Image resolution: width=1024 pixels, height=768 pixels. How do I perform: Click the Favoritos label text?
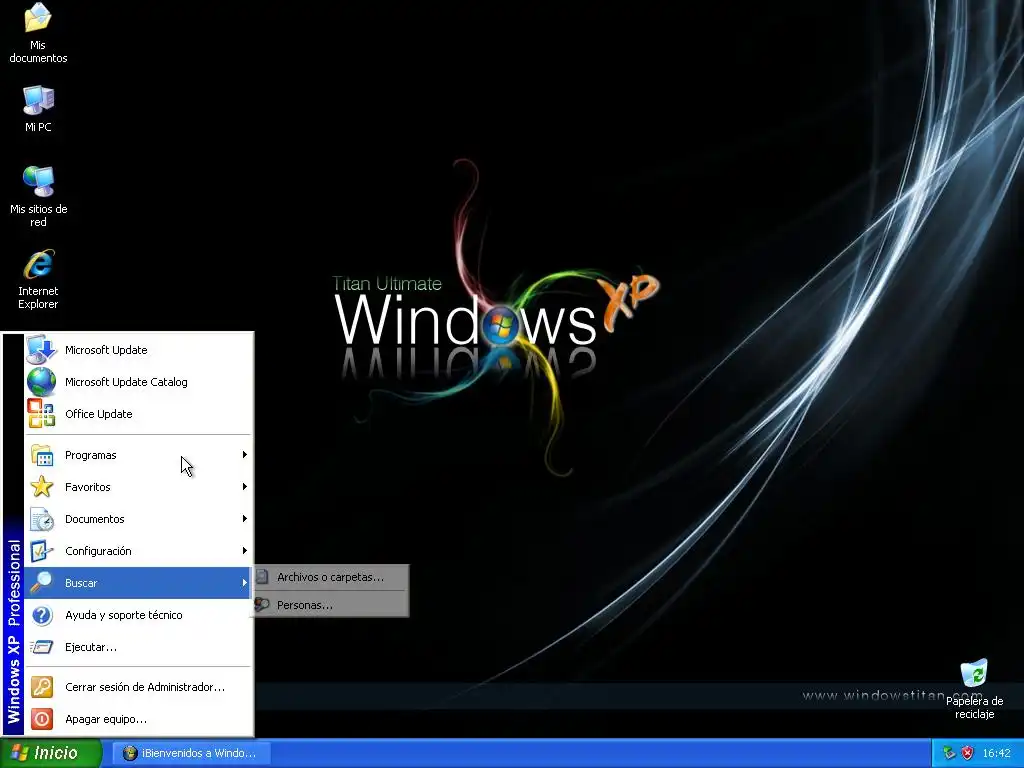[88, 487]
